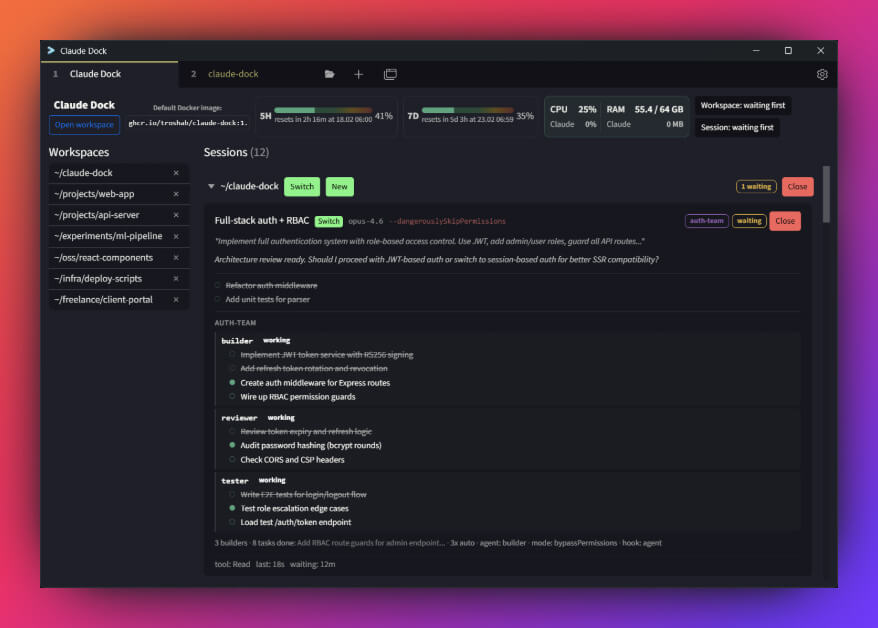Toggle Add refresh token rotation task circle
The height and width of the screenshot is (628, 878).
click(x=232, y=368)
